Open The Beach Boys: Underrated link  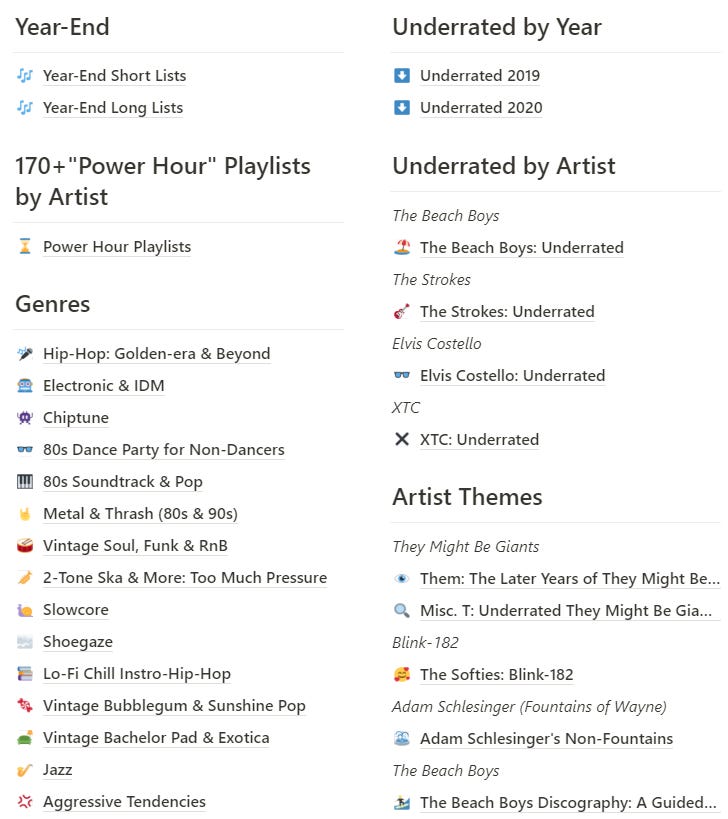click(x=522, y=248)
